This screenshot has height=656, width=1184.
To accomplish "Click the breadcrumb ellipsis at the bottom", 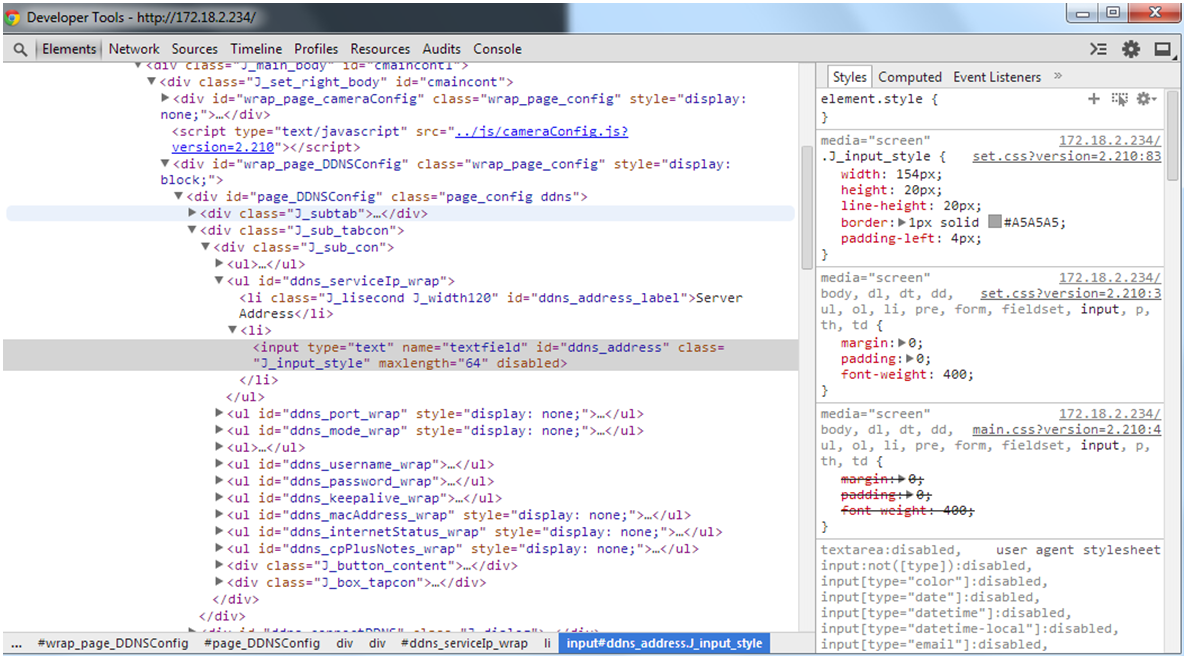I will tap(17, 644).
